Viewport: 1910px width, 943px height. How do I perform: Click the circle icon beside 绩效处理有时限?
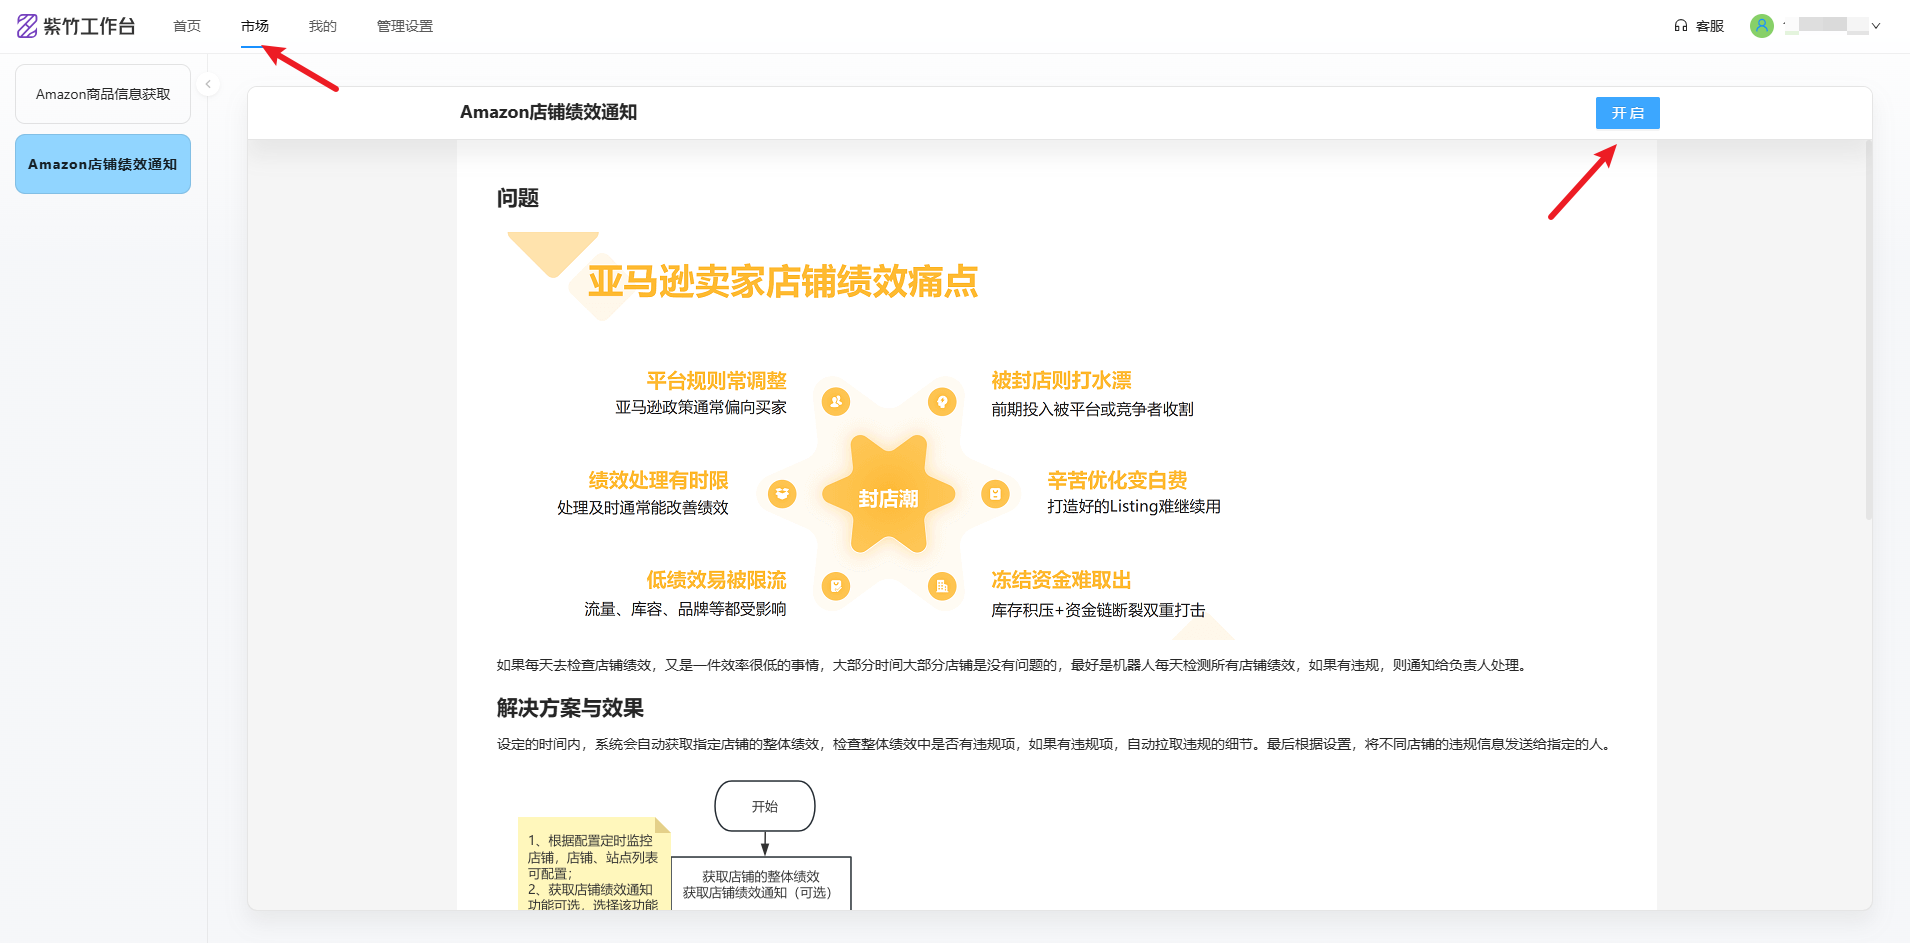coord(782,493)
